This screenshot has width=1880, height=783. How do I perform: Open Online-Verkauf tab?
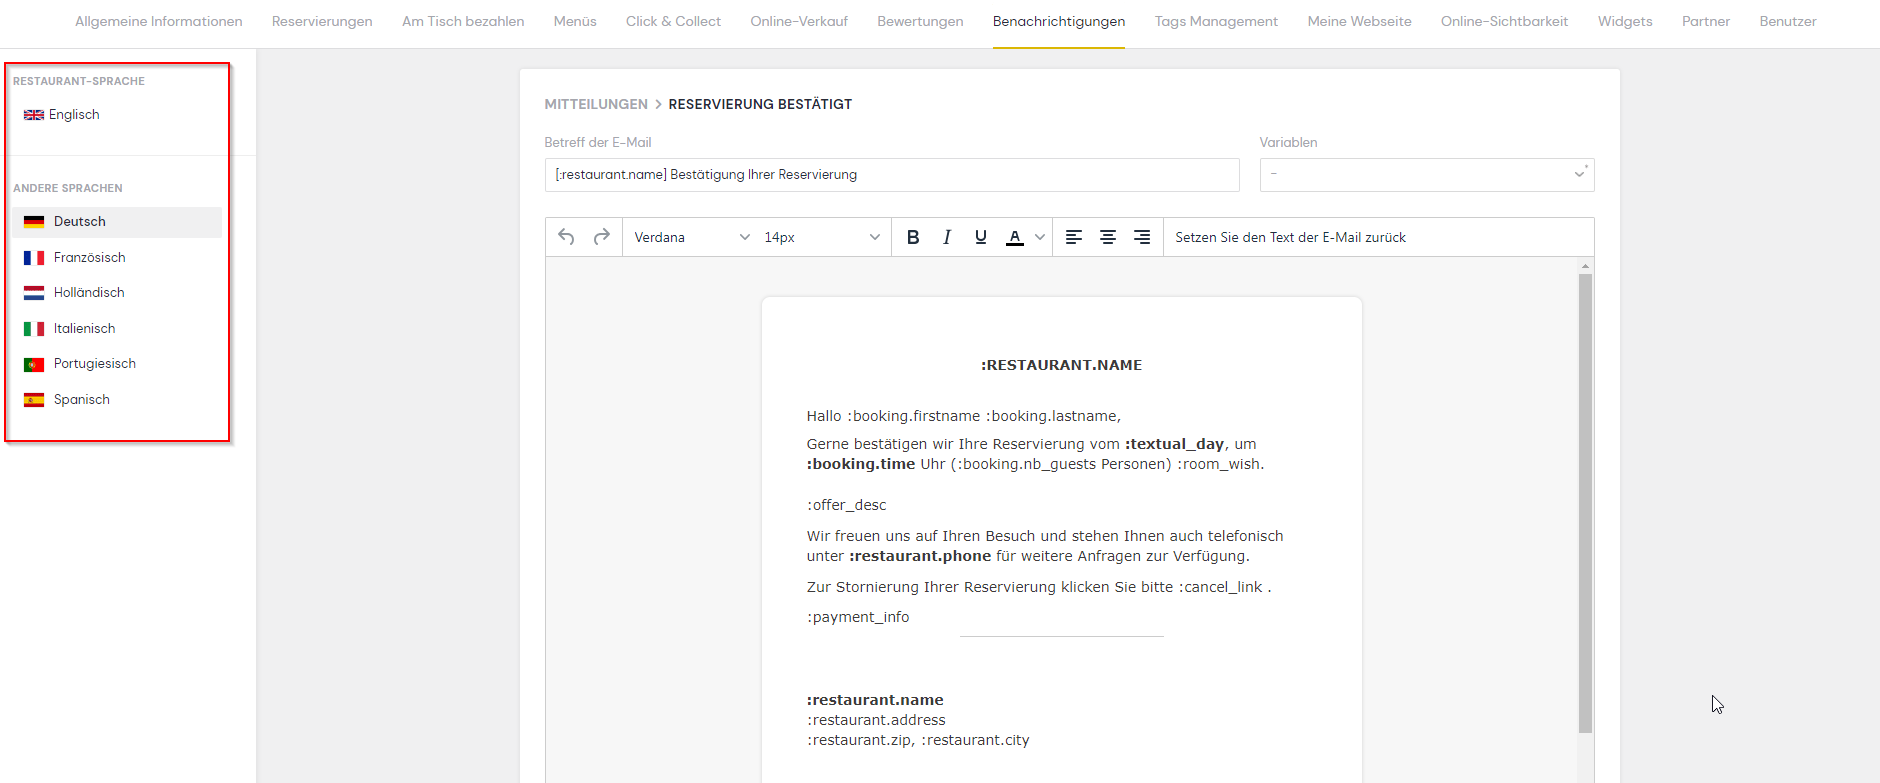pyautogui.click(x=799, y=22)
